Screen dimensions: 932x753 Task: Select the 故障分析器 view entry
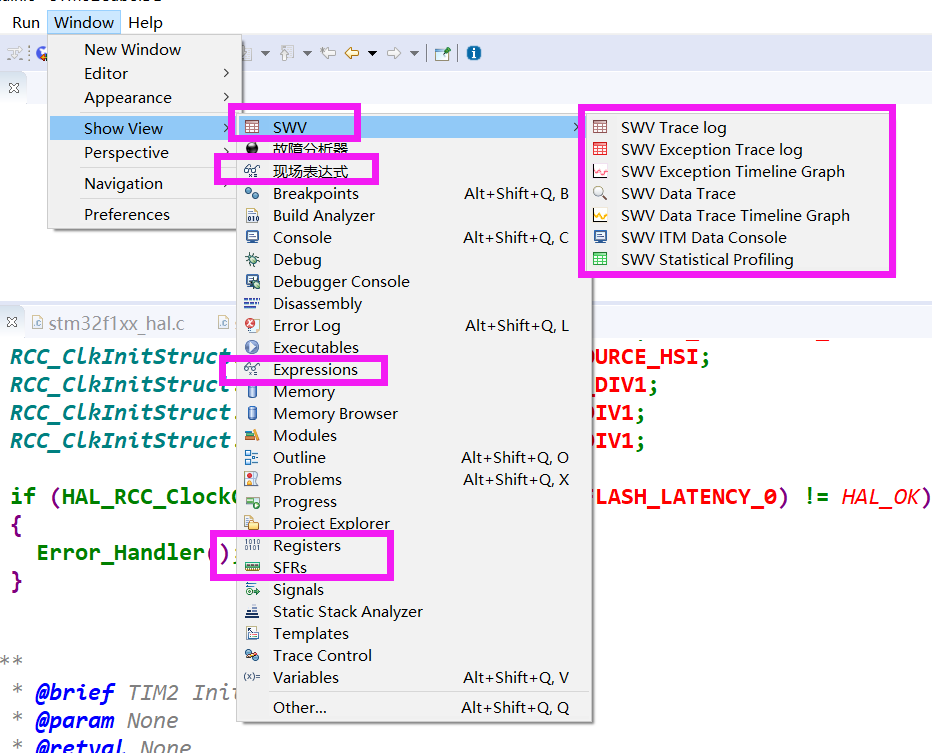coord(310,149)
